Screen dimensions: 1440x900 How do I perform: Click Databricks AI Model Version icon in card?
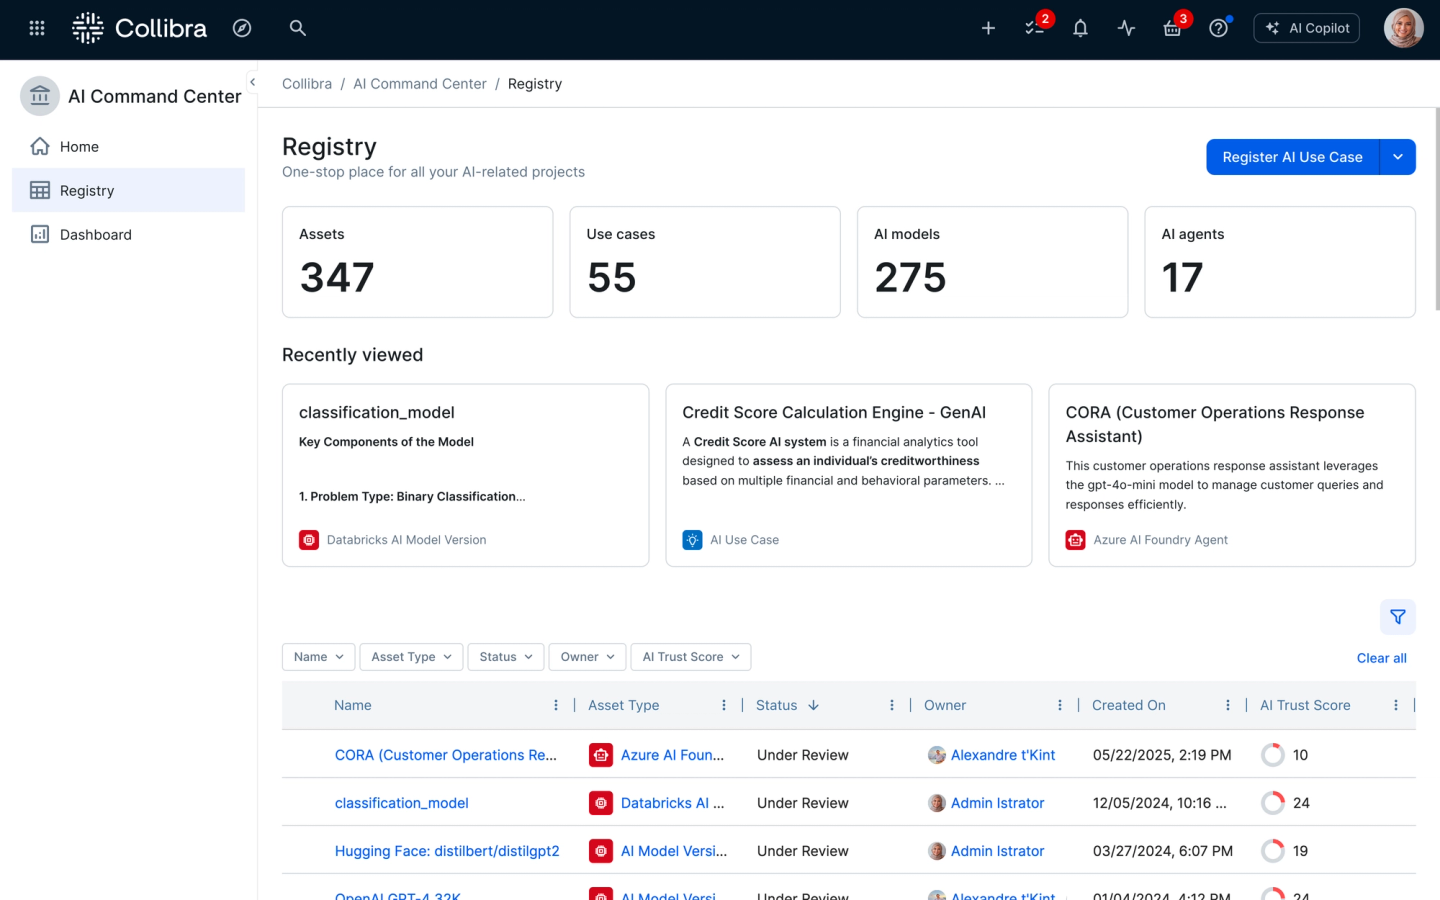click(309, 540)
